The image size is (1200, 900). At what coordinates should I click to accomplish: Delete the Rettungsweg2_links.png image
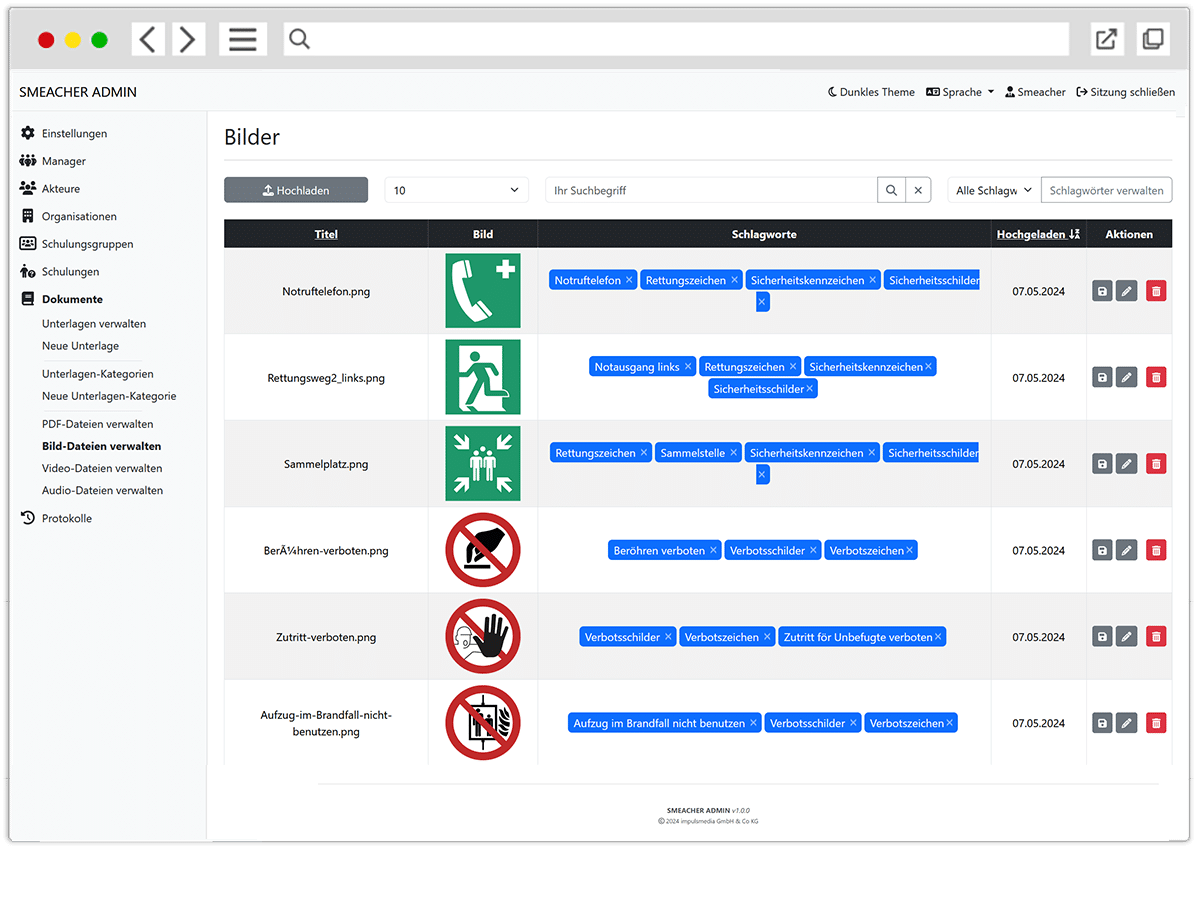click(x=1156, y=377)
